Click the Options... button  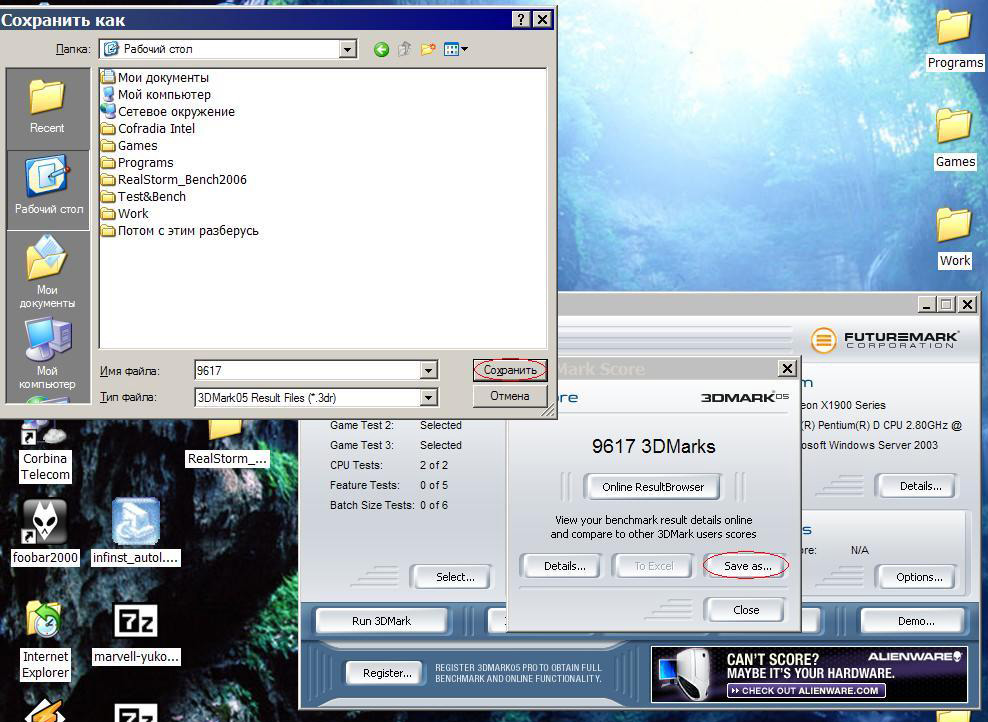point(919,576)
